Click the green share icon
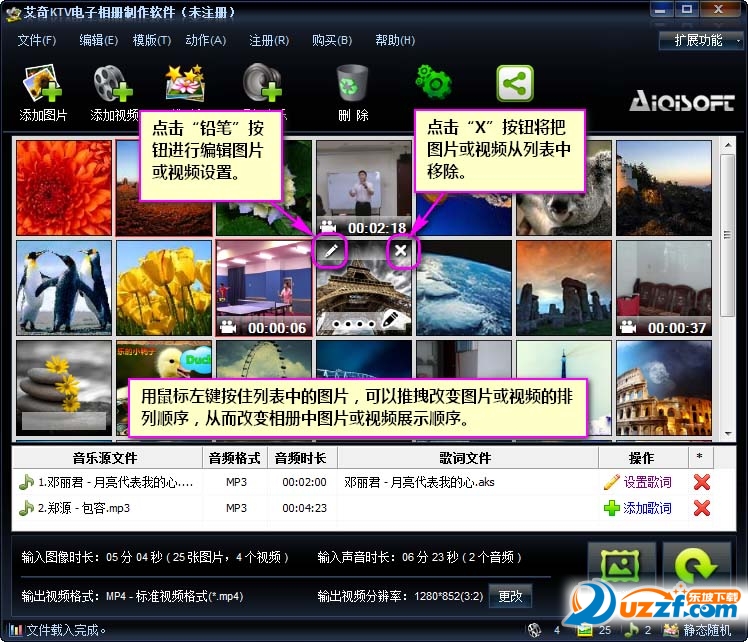The height and width of the screenshot is (642, 748). pos(515,83)
